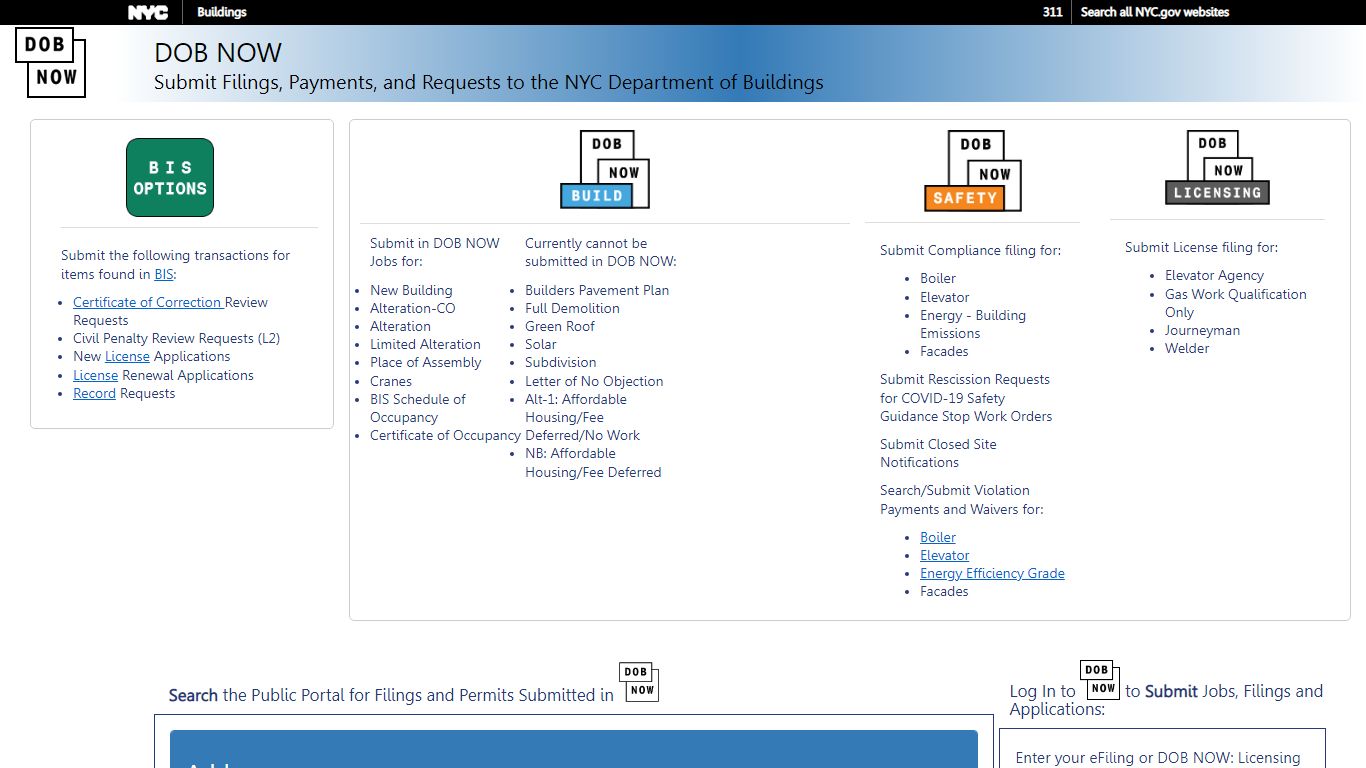Click the Letter of No Objection item
This screenshot has height=768, width=1366.
click(594, 381)
